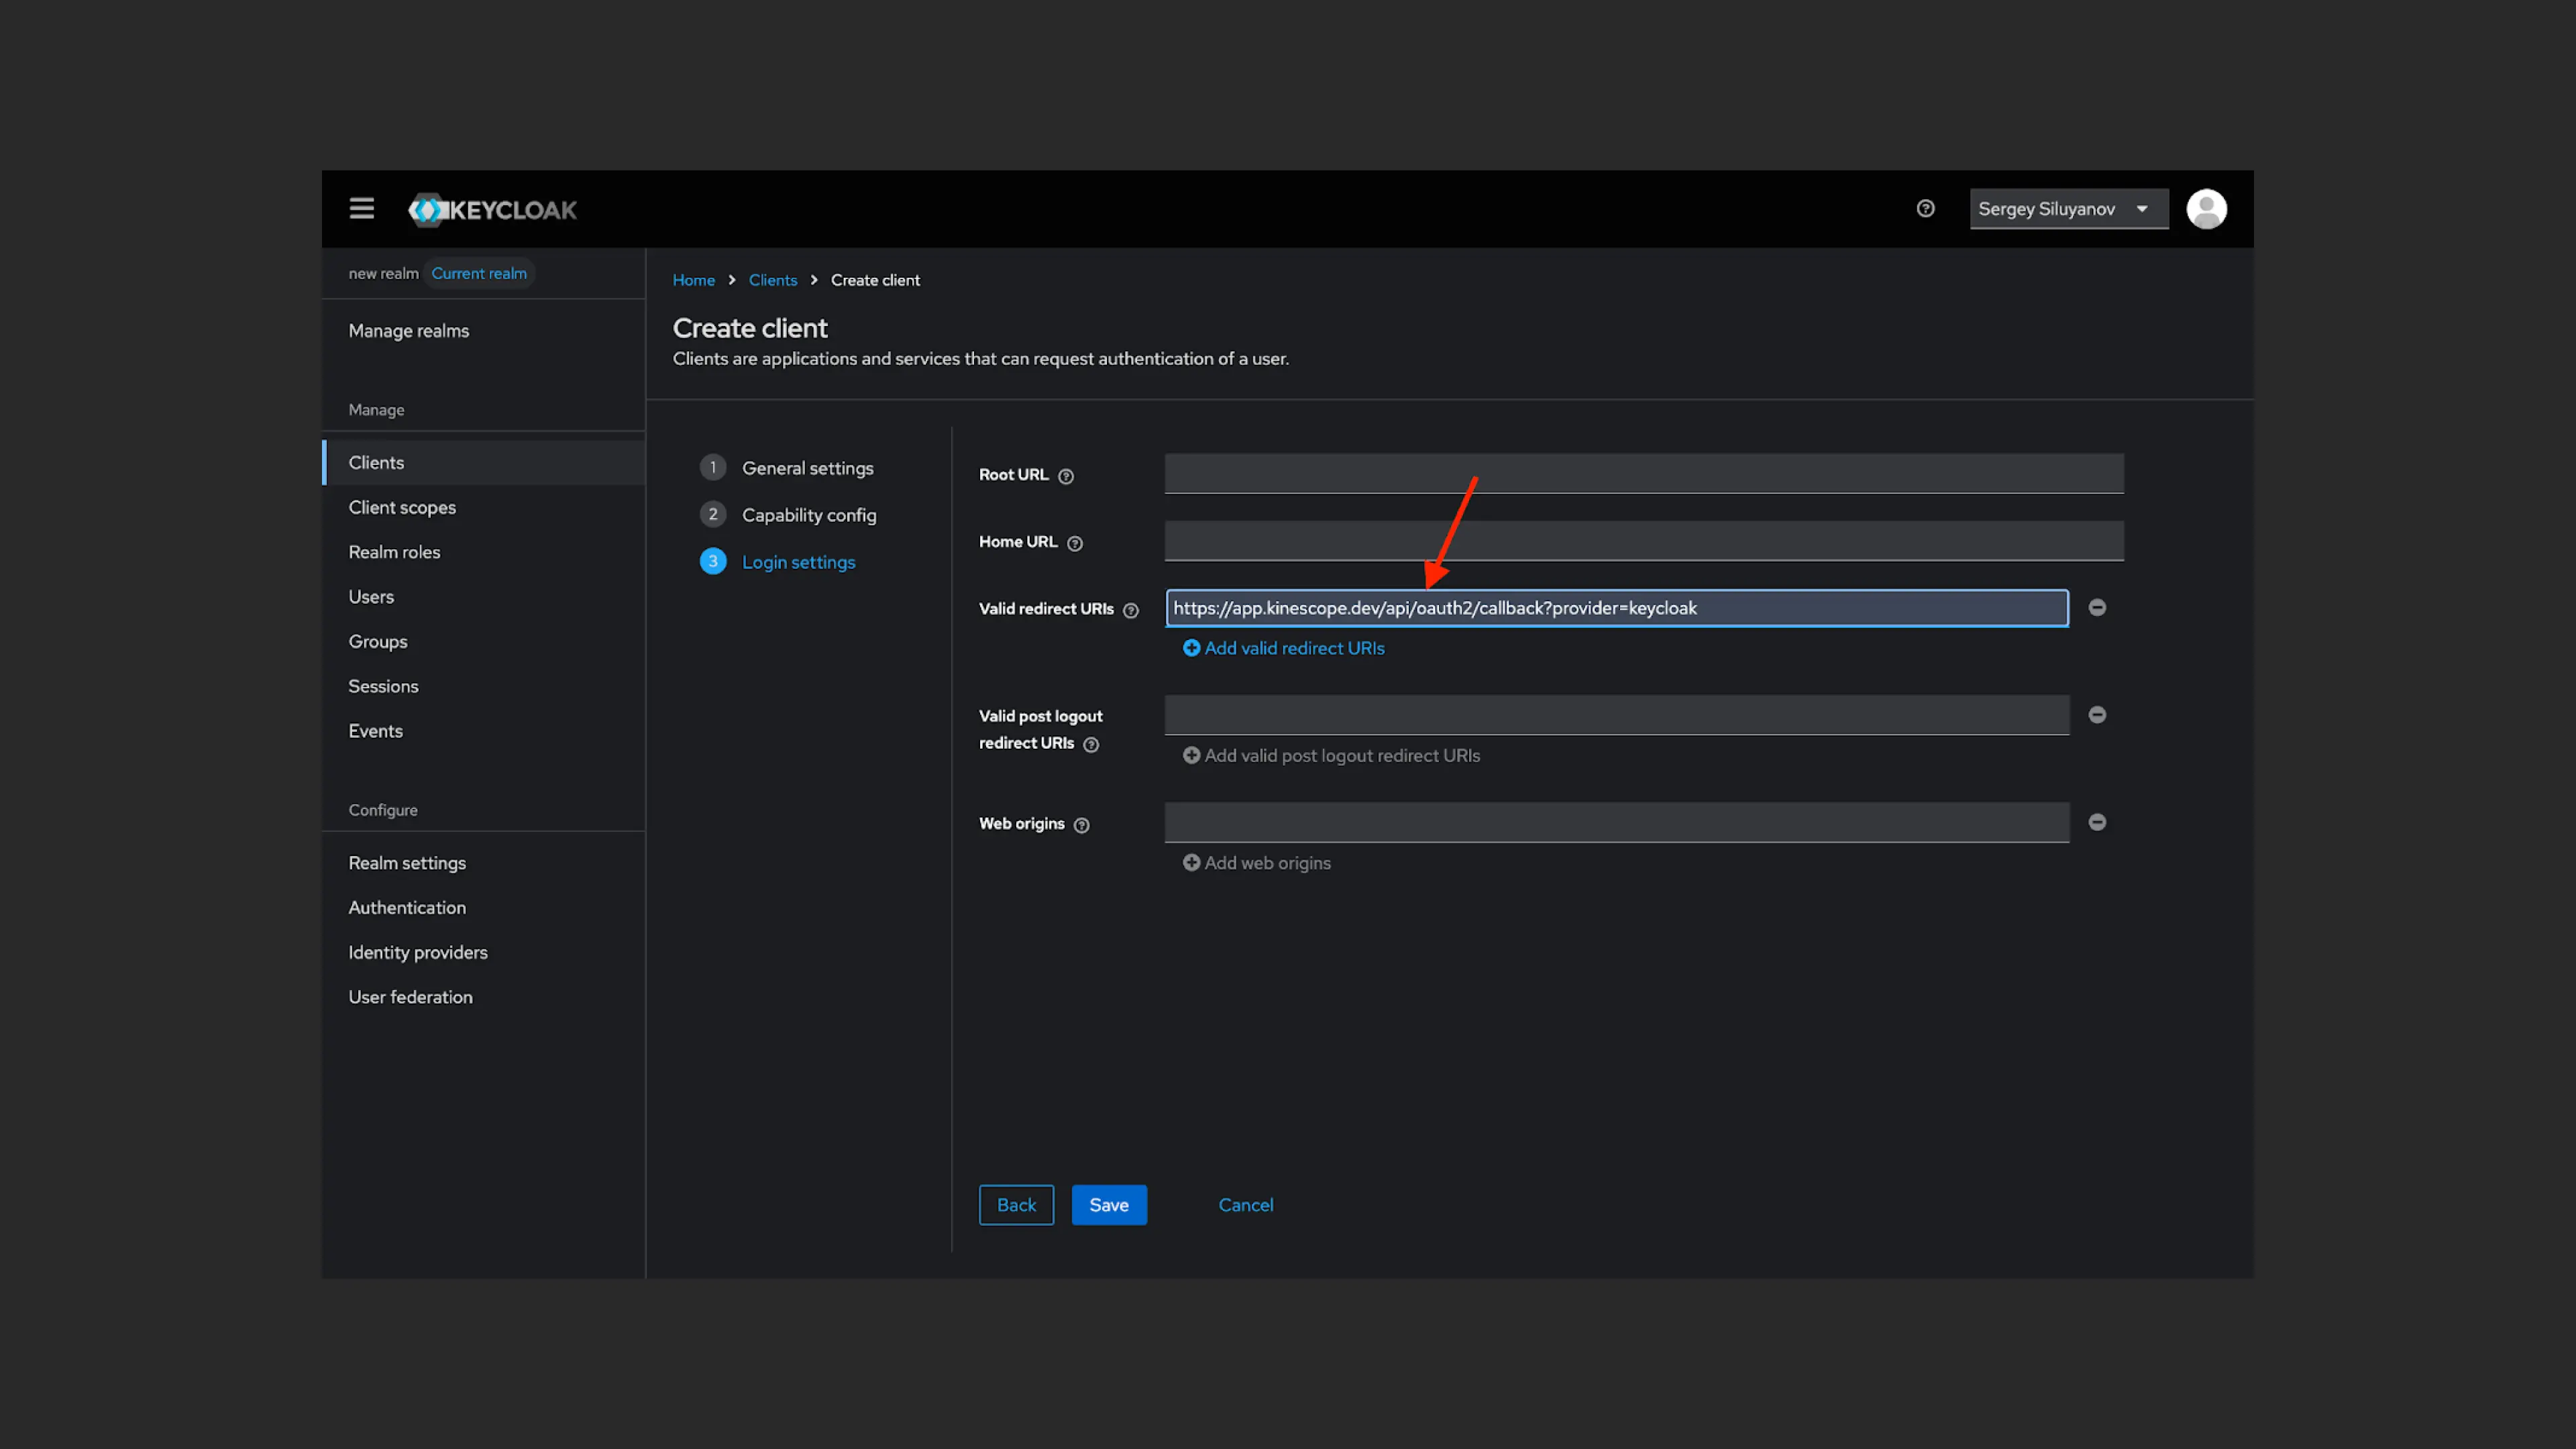Remove the valid redirect URI entry
The height and width of the screenshot is (1449, 2576).
click(2097, 608)
